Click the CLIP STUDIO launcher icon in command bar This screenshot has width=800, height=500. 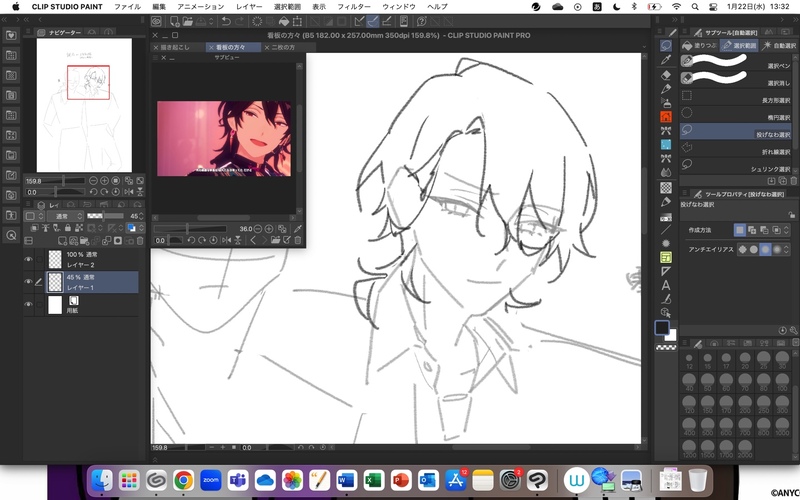tap(157, 21)
